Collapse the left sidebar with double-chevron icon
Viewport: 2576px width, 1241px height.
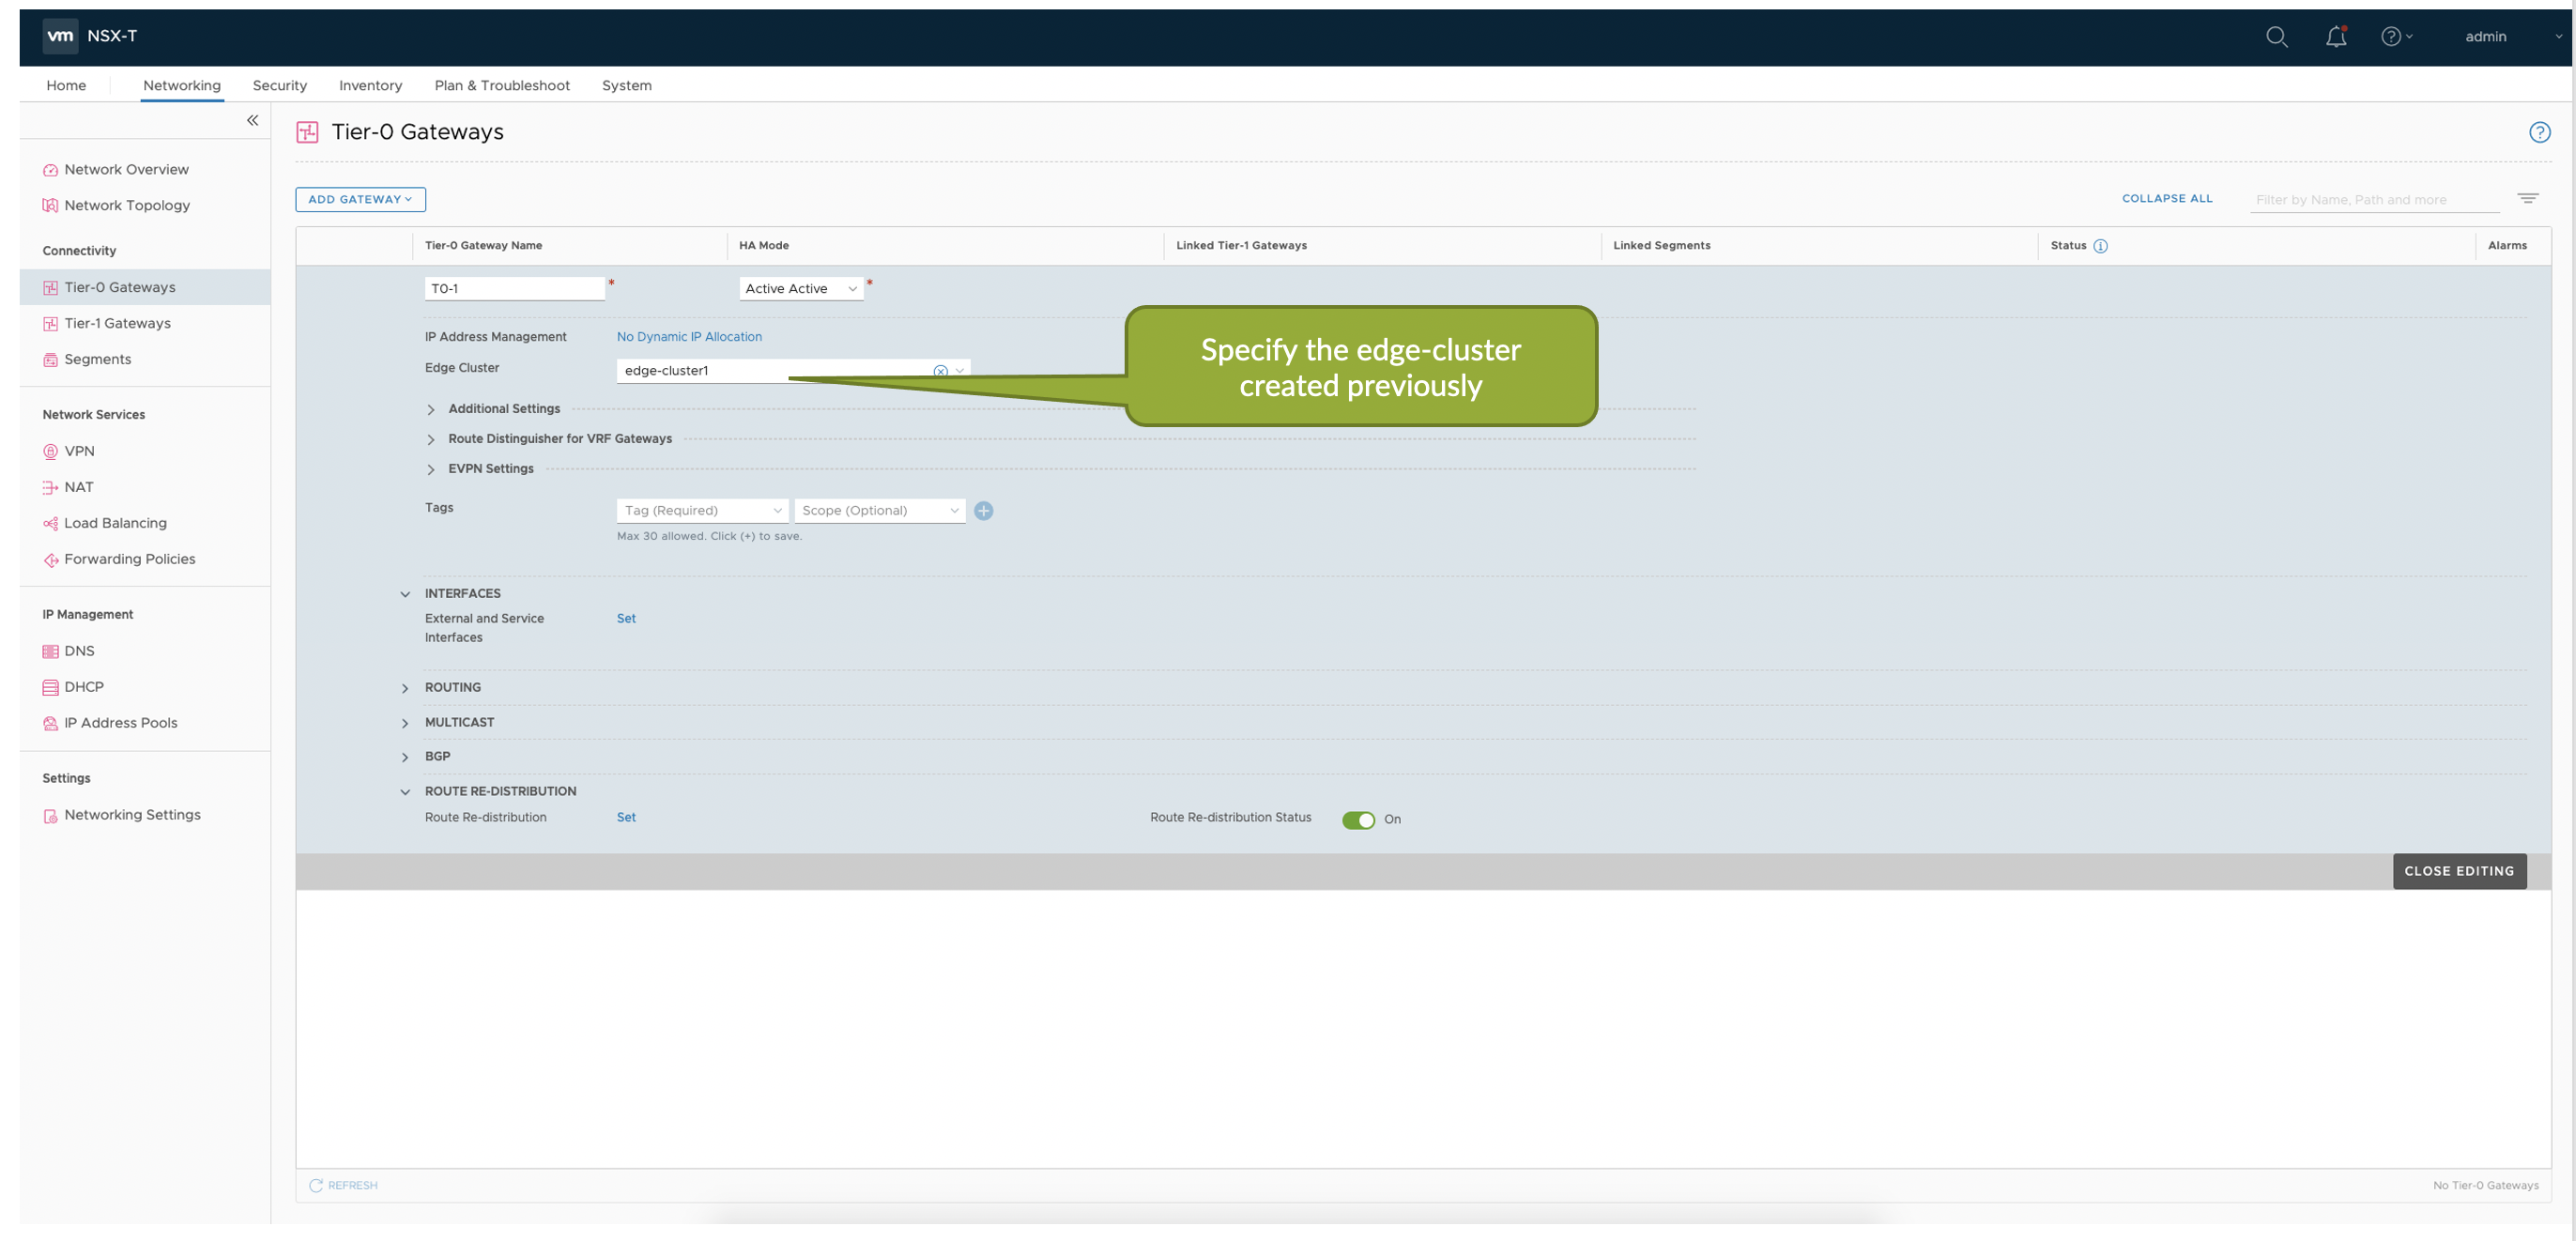point(252,120)
